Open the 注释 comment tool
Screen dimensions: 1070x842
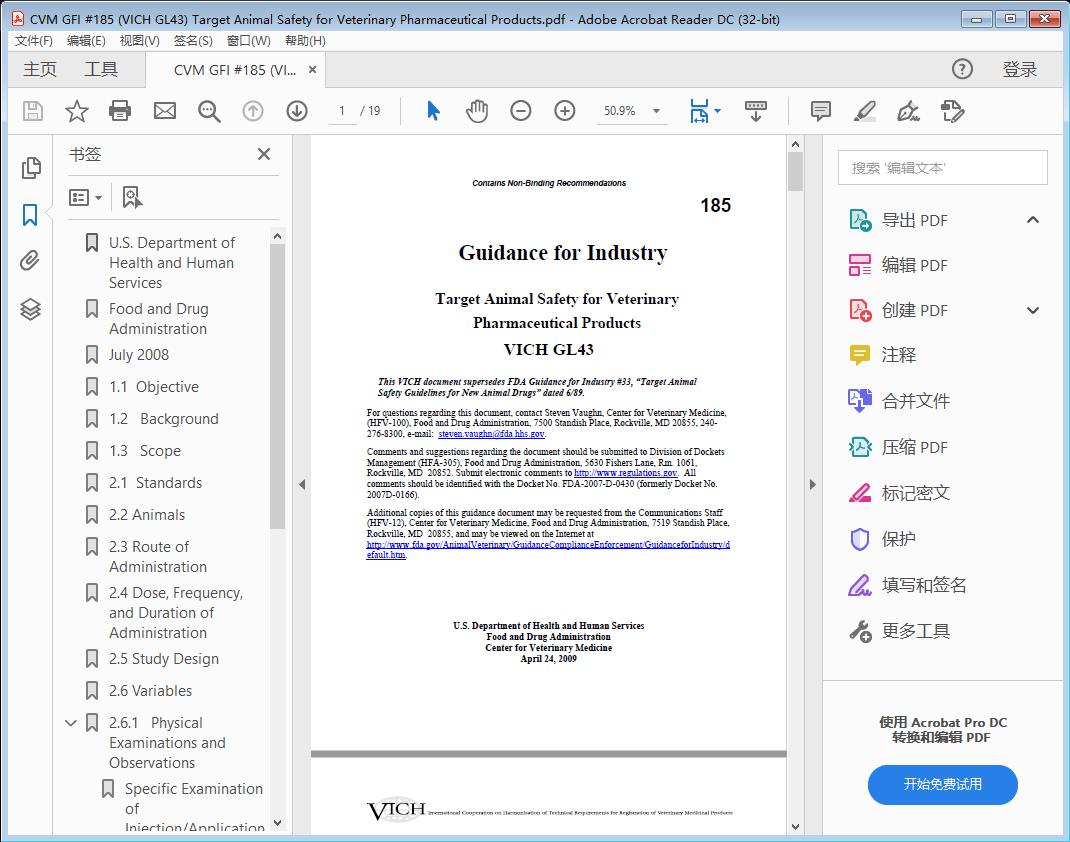[x=882, y=355]
